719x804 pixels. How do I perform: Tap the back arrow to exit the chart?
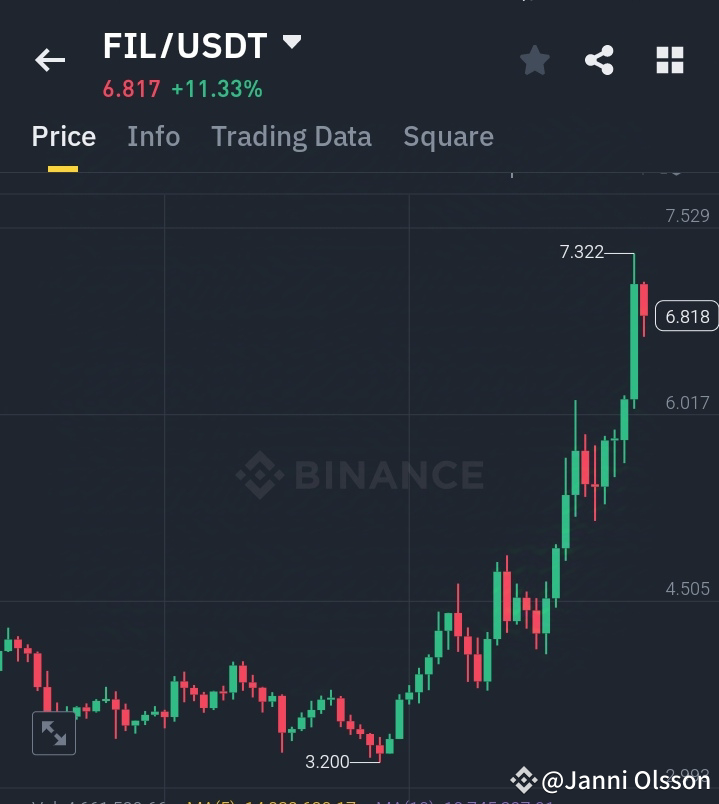[49, 60]
